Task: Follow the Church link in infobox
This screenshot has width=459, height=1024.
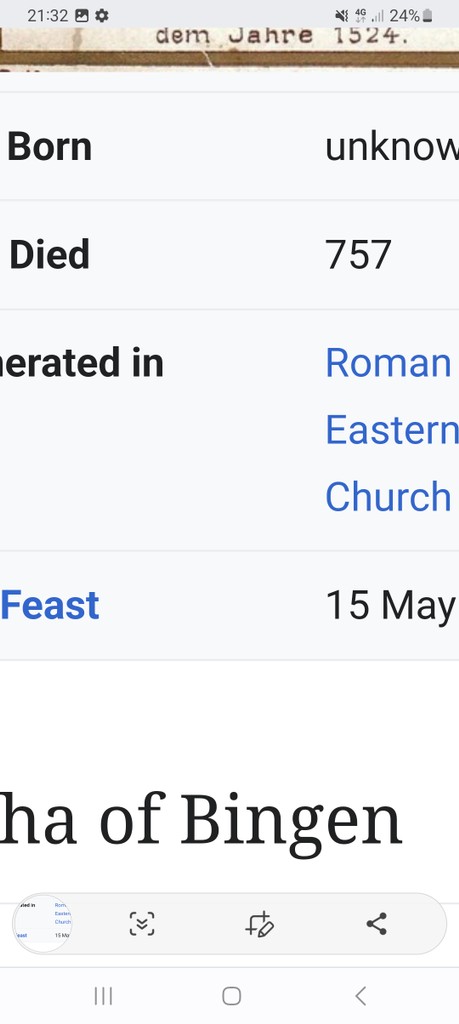Action: click(x=388, y=497)
